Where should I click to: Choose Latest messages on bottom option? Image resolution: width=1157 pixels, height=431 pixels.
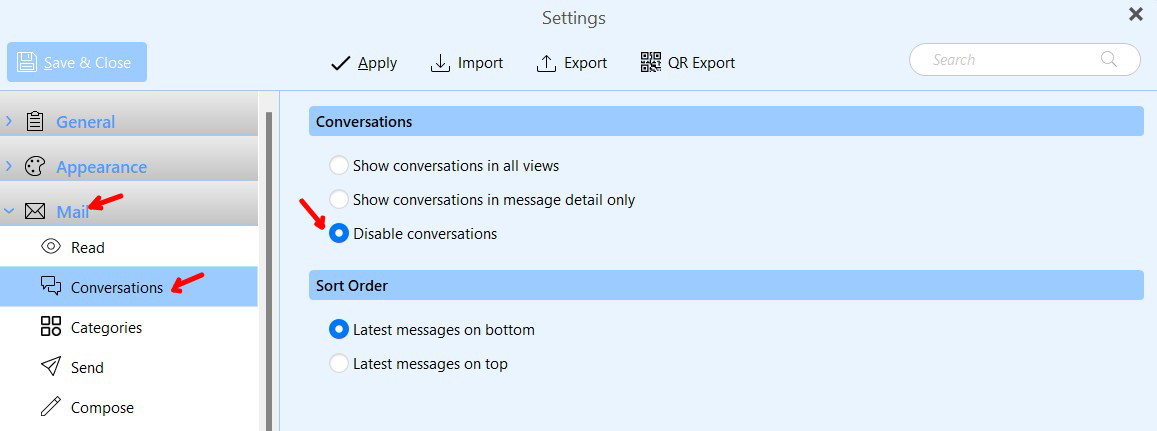[339, 329]
